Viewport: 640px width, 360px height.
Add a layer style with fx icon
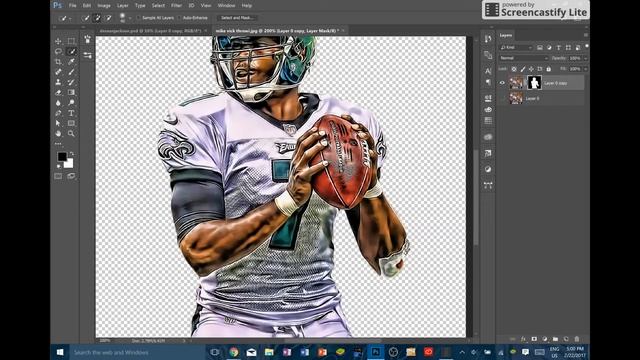tap(523, 339)
